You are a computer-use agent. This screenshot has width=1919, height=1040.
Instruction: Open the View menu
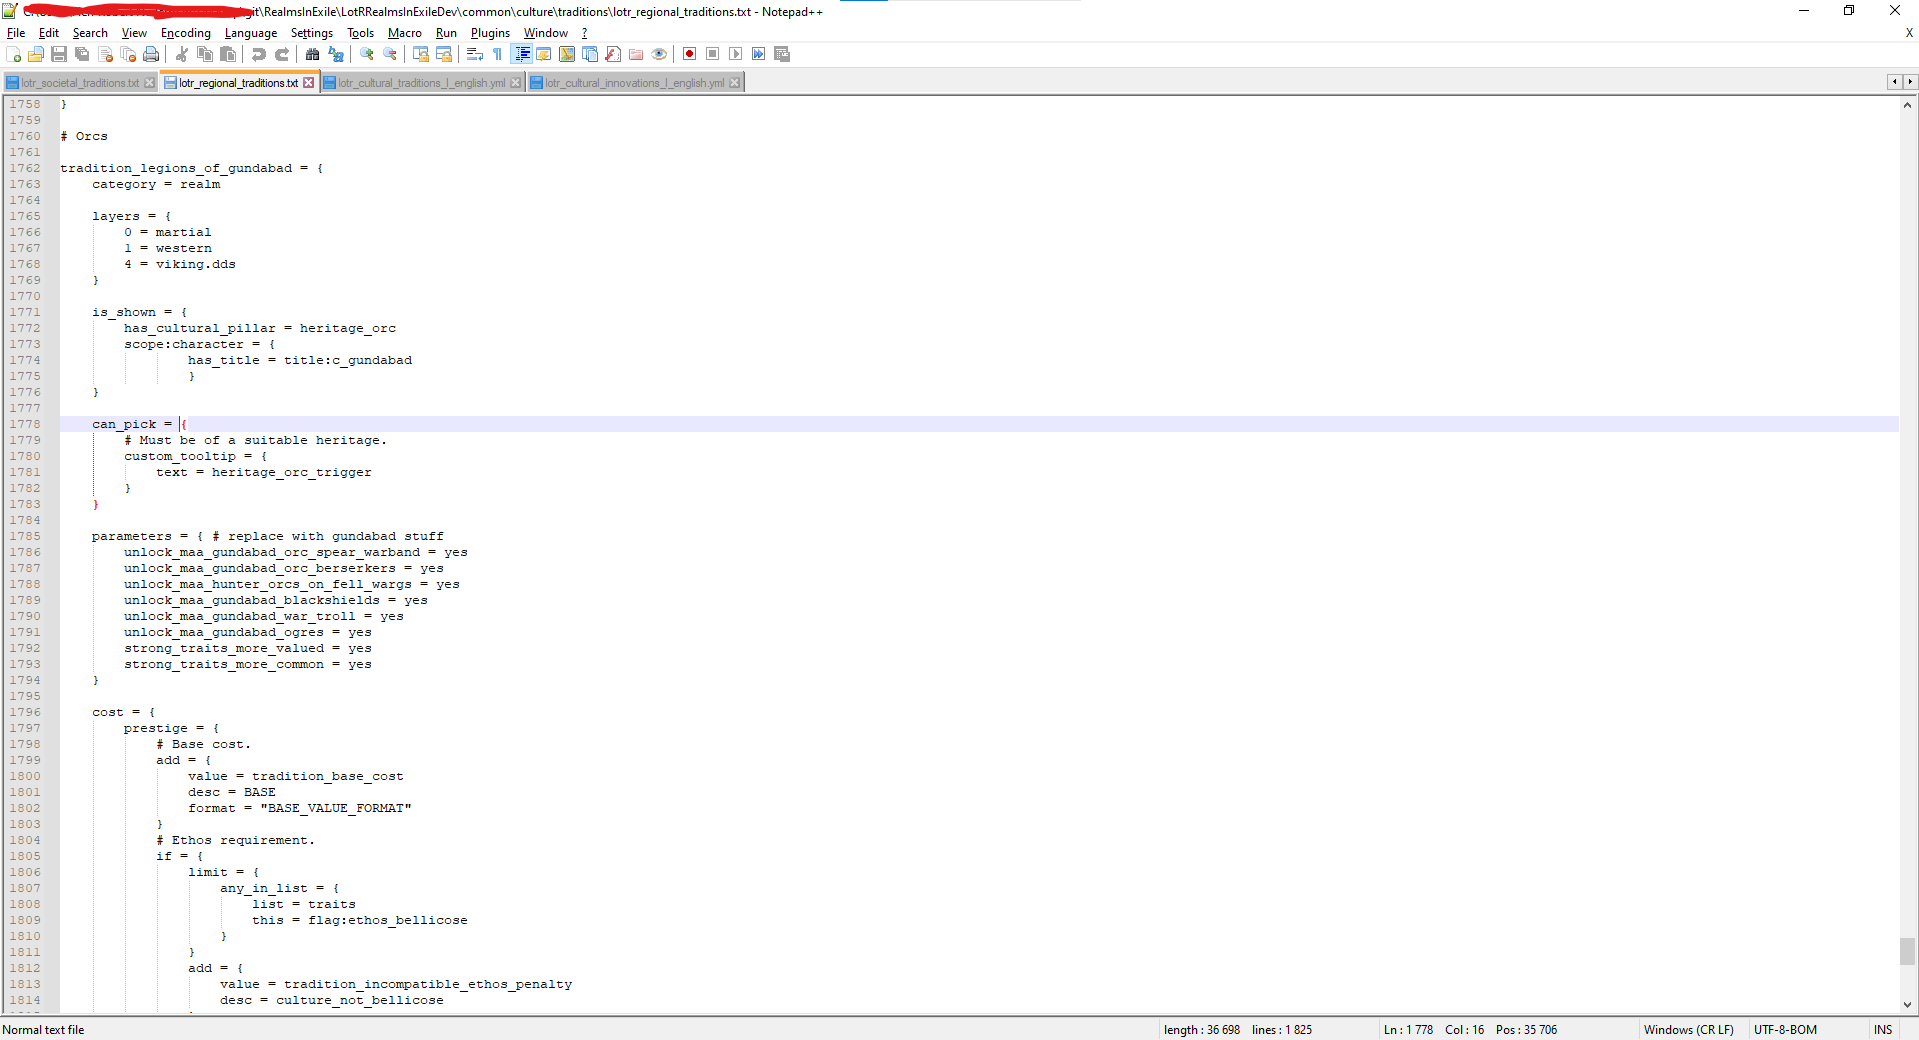(x=134, y=33)
